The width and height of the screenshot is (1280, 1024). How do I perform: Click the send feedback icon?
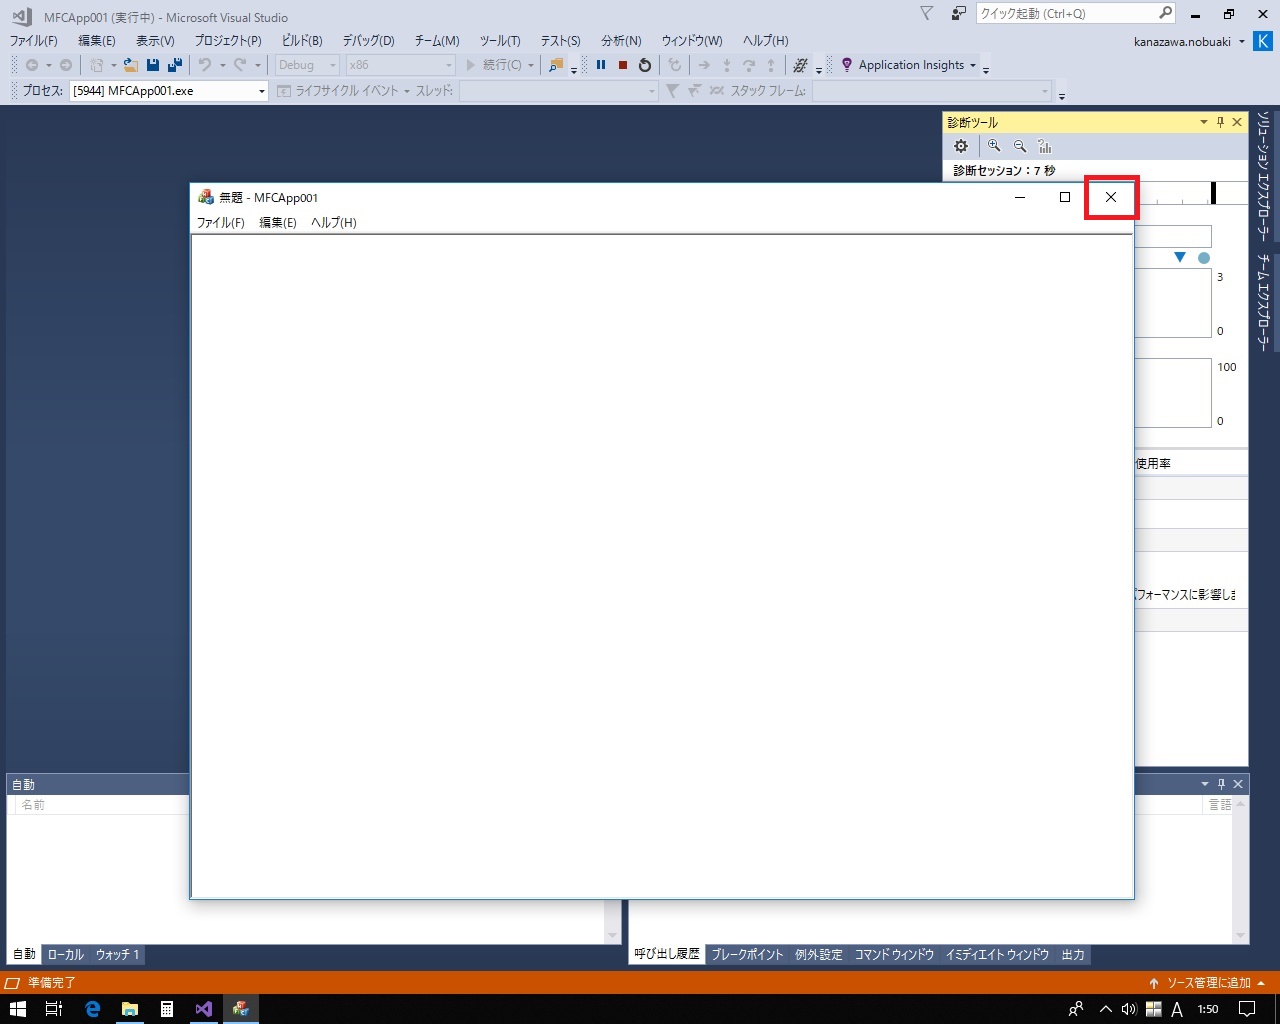click(x=958, y=13)
